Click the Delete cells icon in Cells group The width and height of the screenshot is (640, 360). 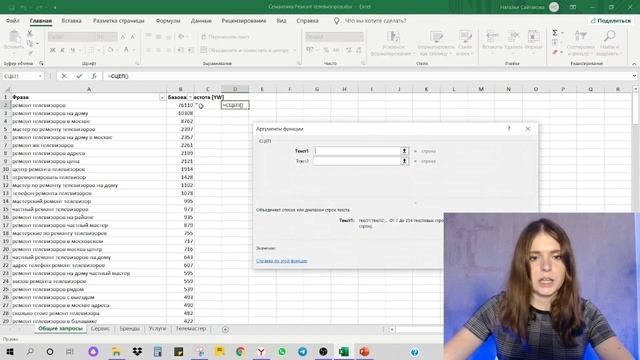(x=513, y=36)
